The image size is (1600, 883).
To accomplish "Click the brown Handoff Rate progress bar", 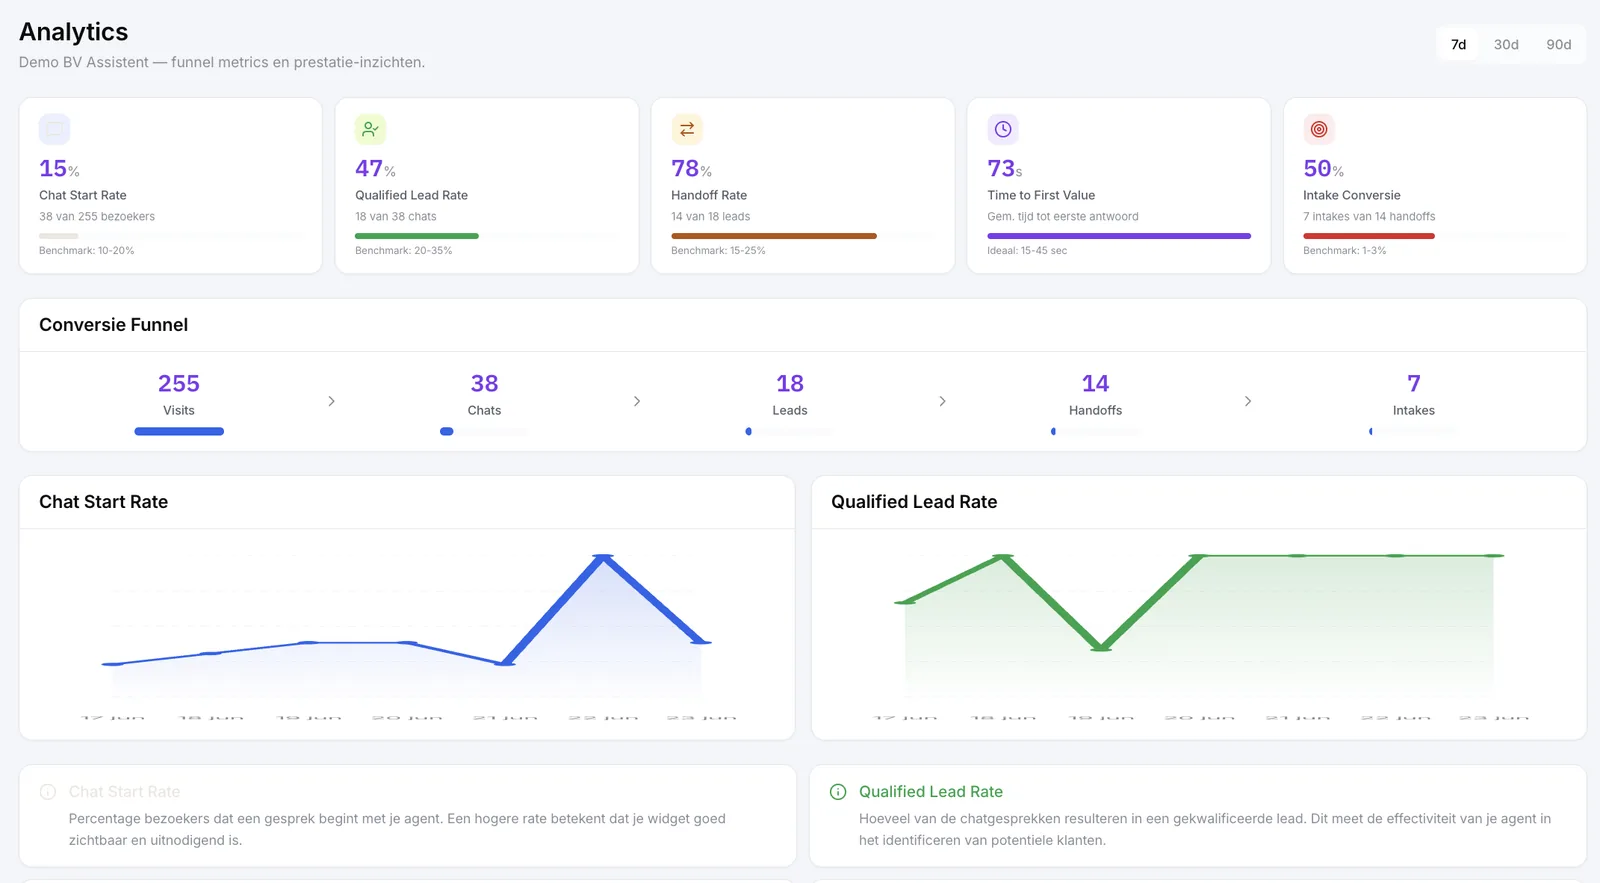I will [x=774, y=236].
